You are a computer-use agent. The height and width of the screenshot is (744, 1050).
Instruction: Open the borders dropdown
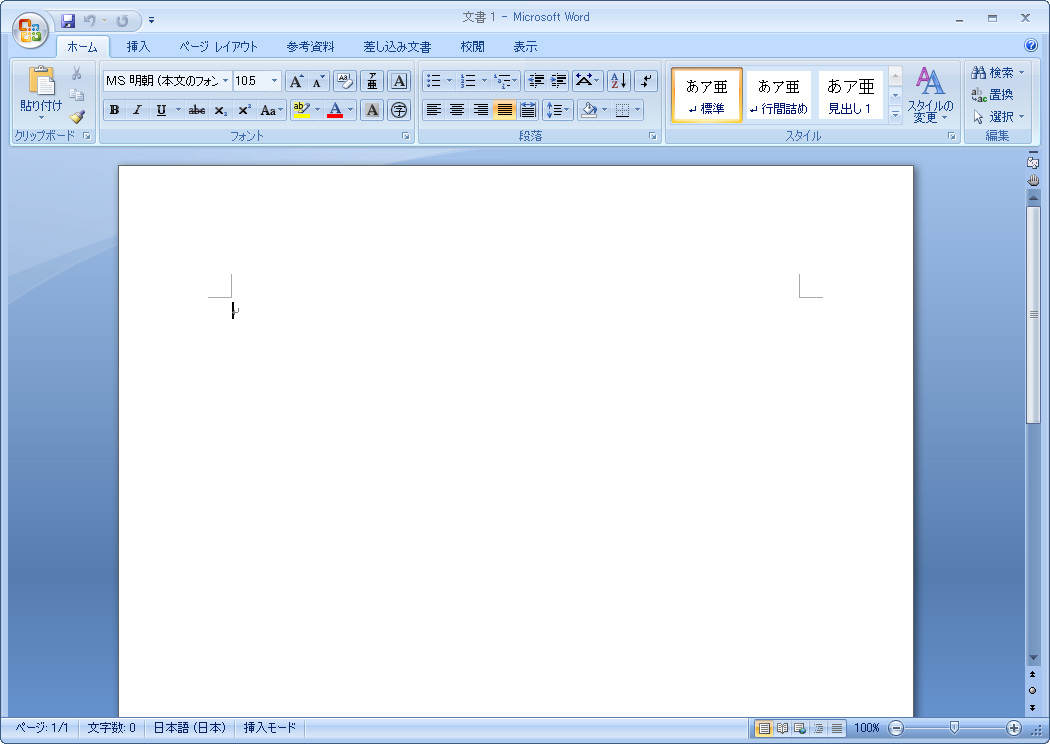coord(638,110)
